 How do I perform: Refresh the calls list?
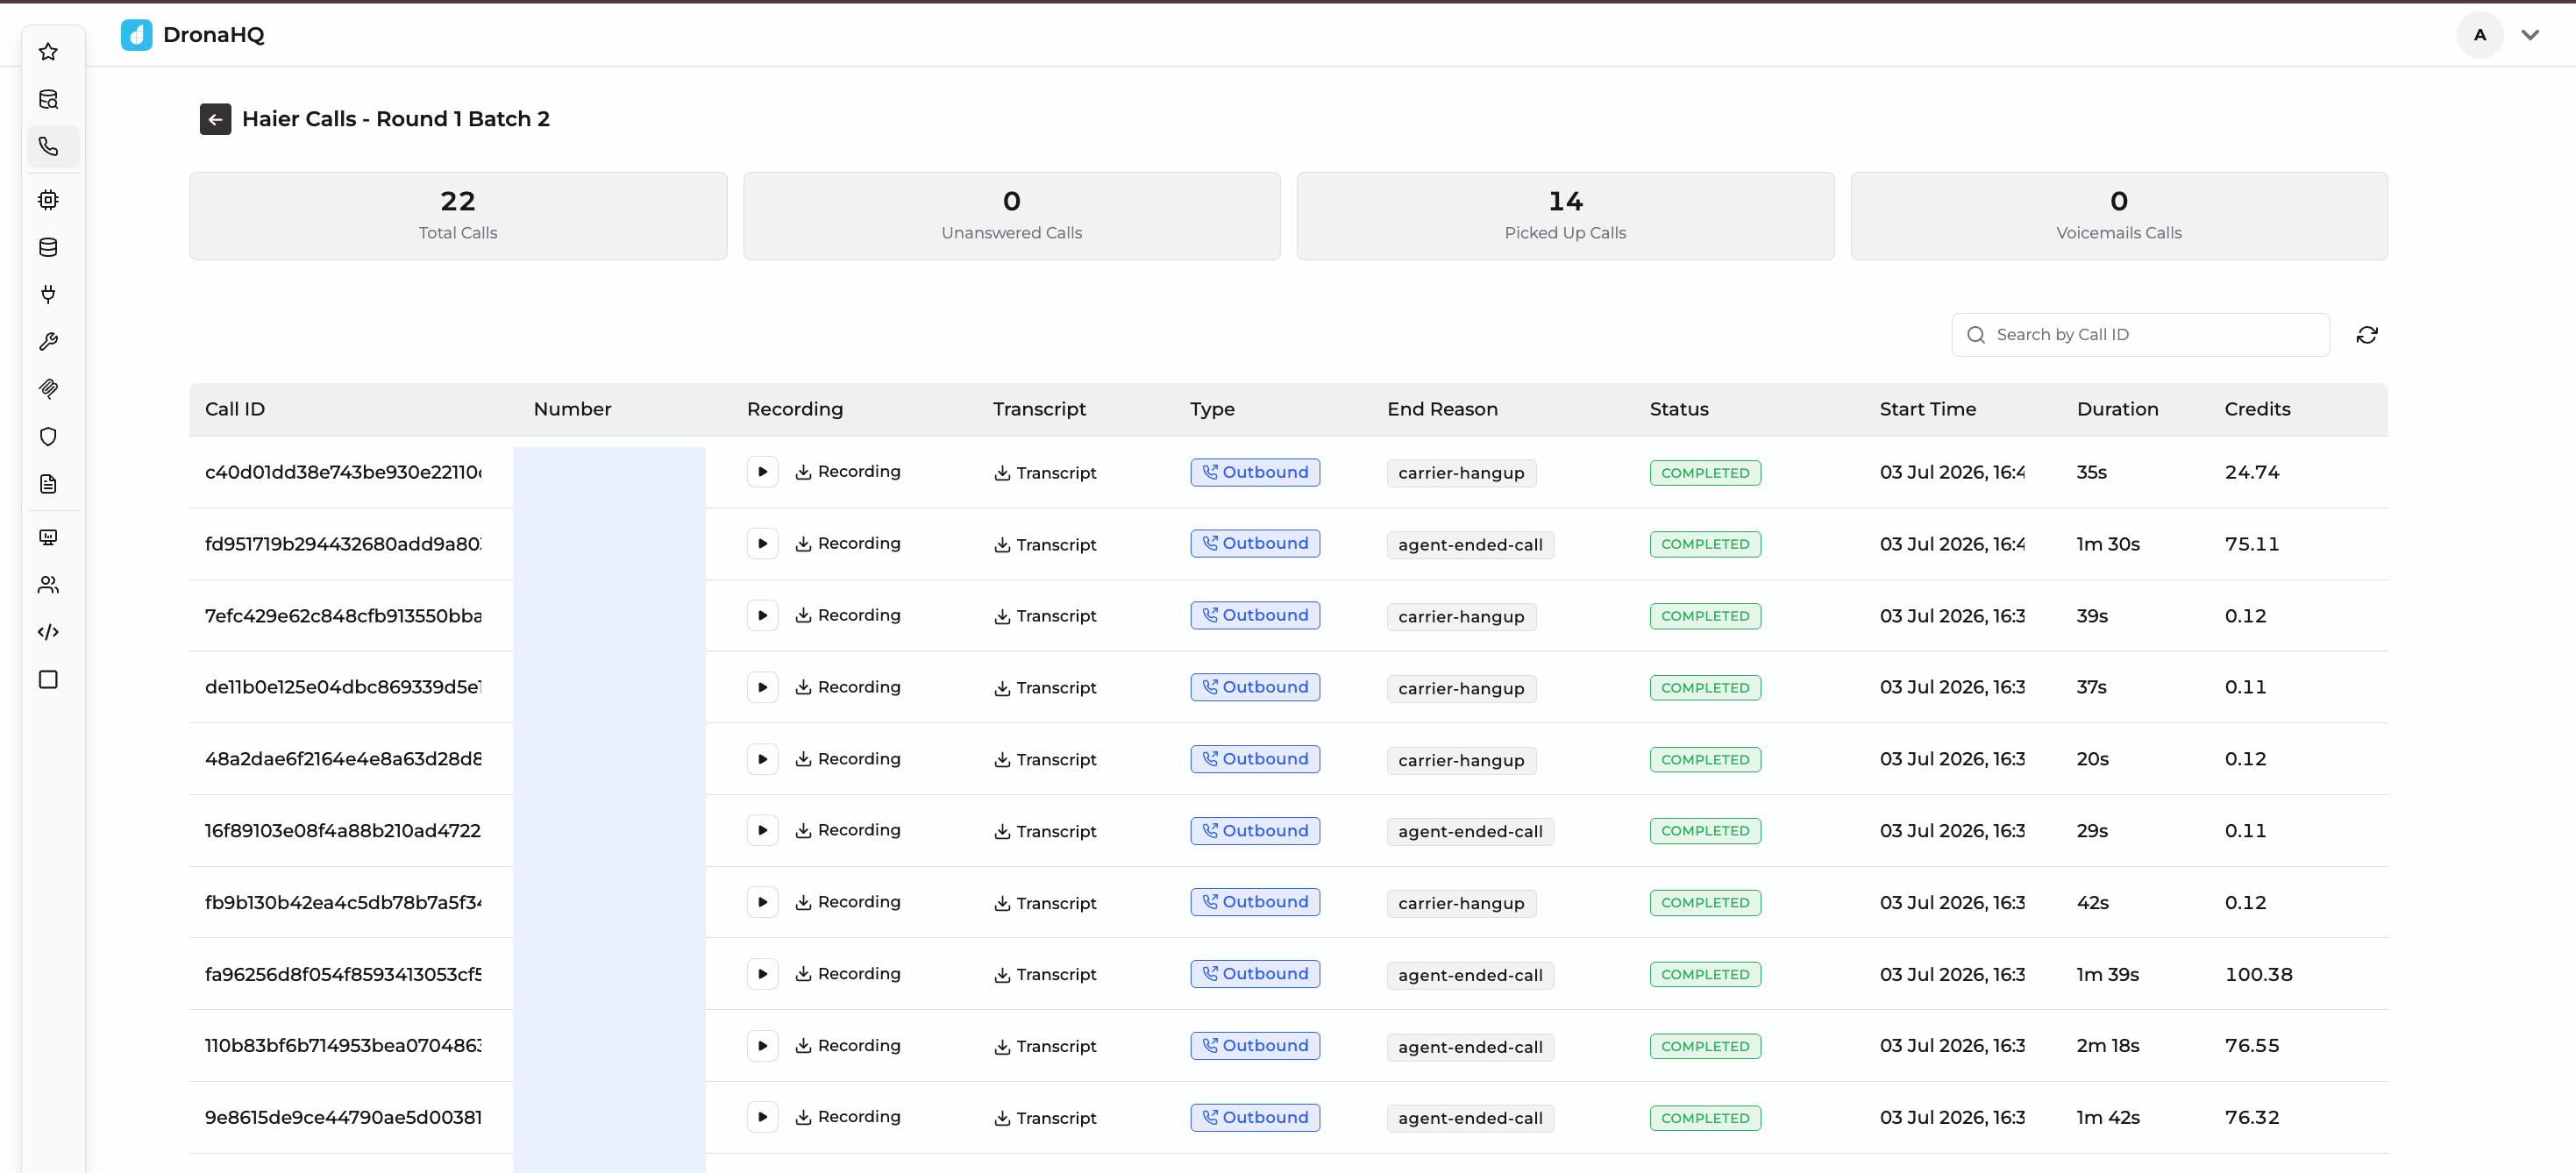click(2366, 335)
